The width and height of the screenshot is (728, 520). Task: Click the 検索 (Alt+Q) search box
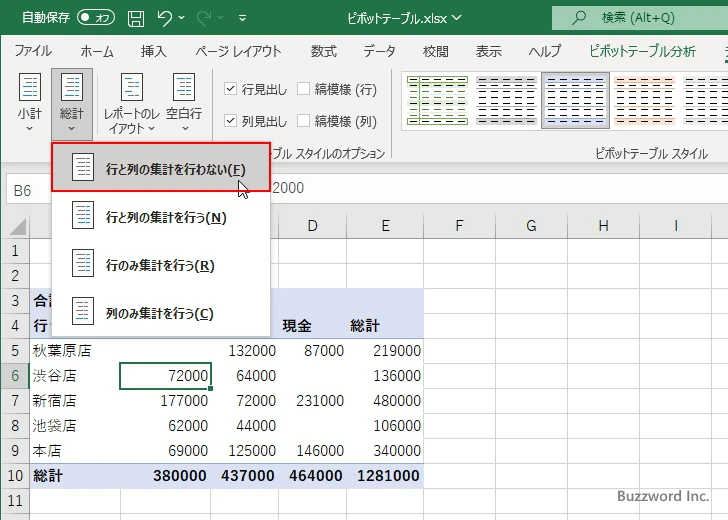click(x=640, y=18)
